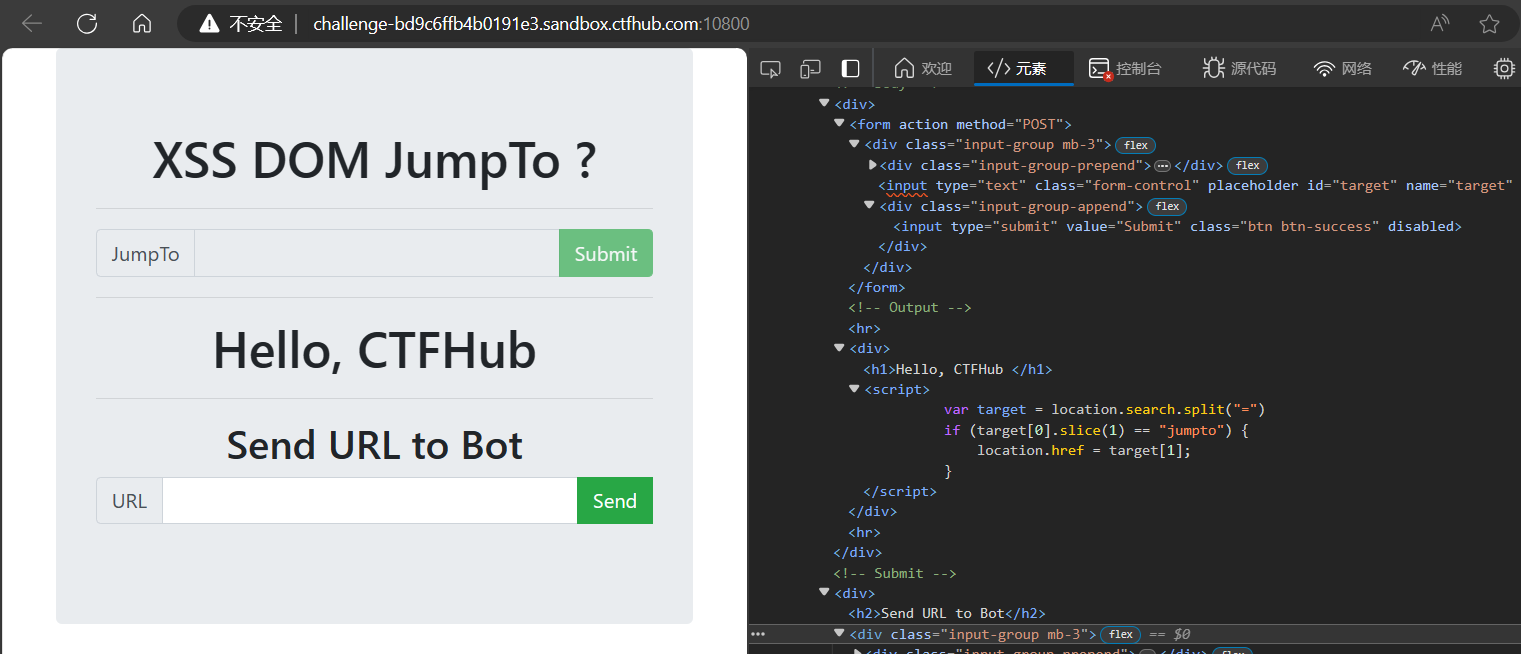
Task: Select the h1 Hello, CTFHub DOM line
Action: (x=958, y=369)
